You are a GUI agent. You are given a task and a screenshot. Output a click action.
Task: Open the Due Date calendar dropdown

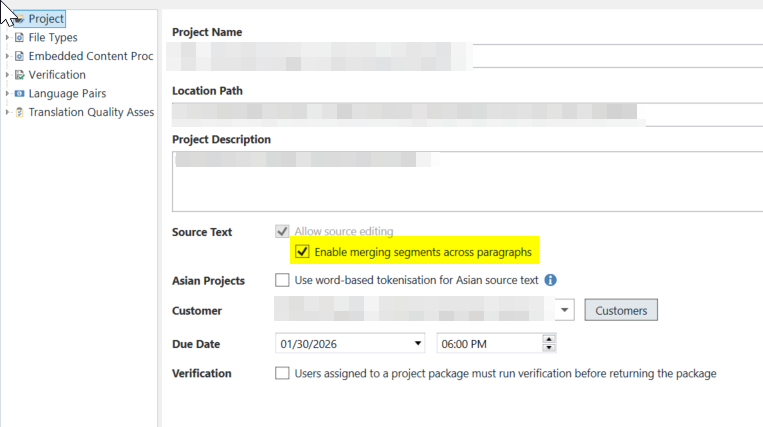pos(418,343)
